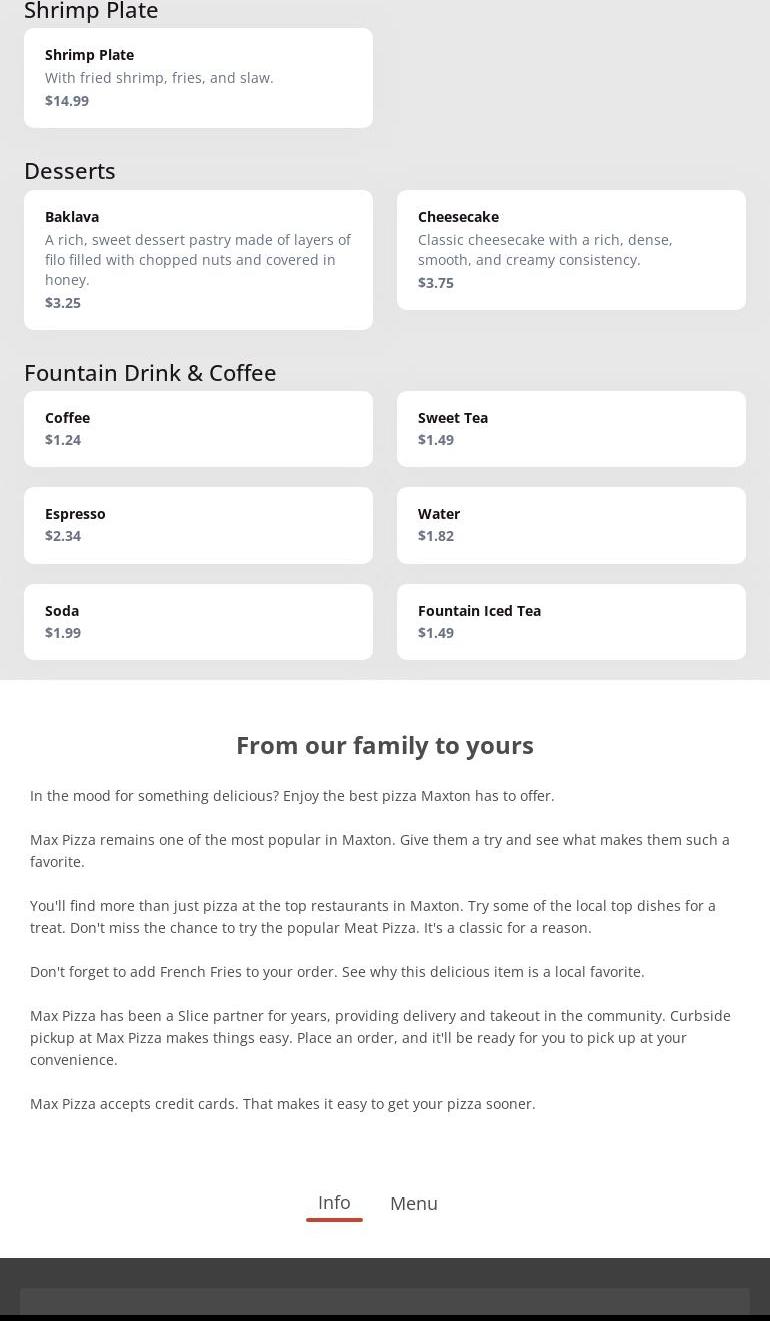Viewport: 770px width, 1321px height.
Task: Click the Desserts section heading
Action: tap(70, 171)
